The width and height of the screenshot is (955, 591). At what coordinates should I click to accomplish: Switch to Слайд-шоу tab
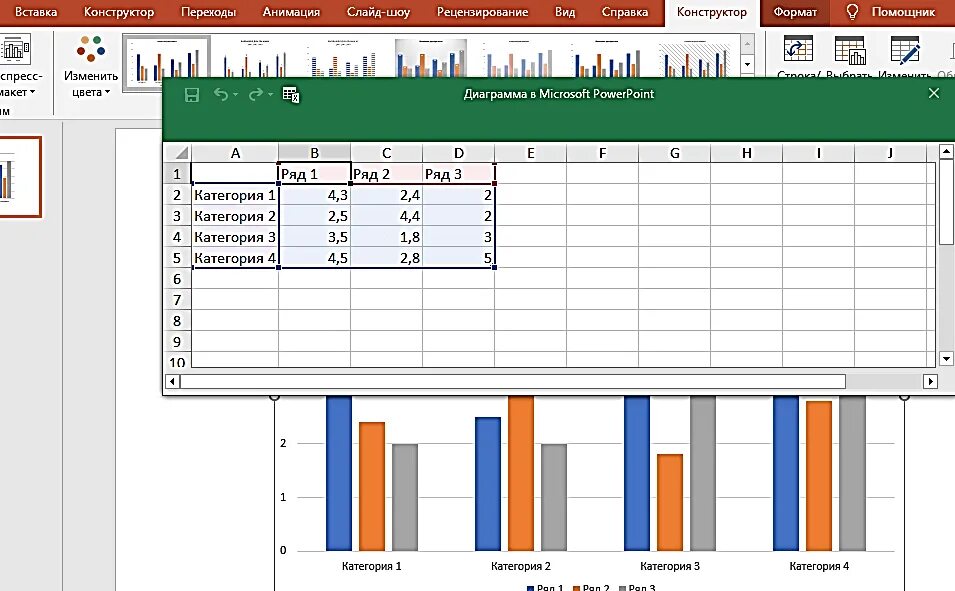point(378,12)
